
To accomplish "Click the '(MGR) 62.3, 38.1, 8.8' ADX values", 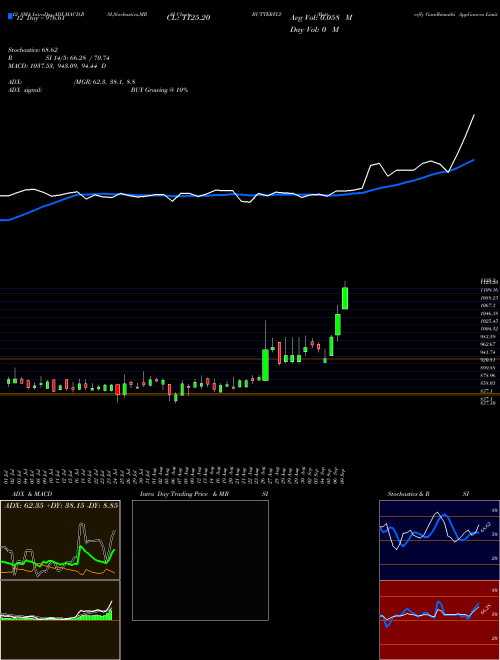I will click(x=104, y=82).
